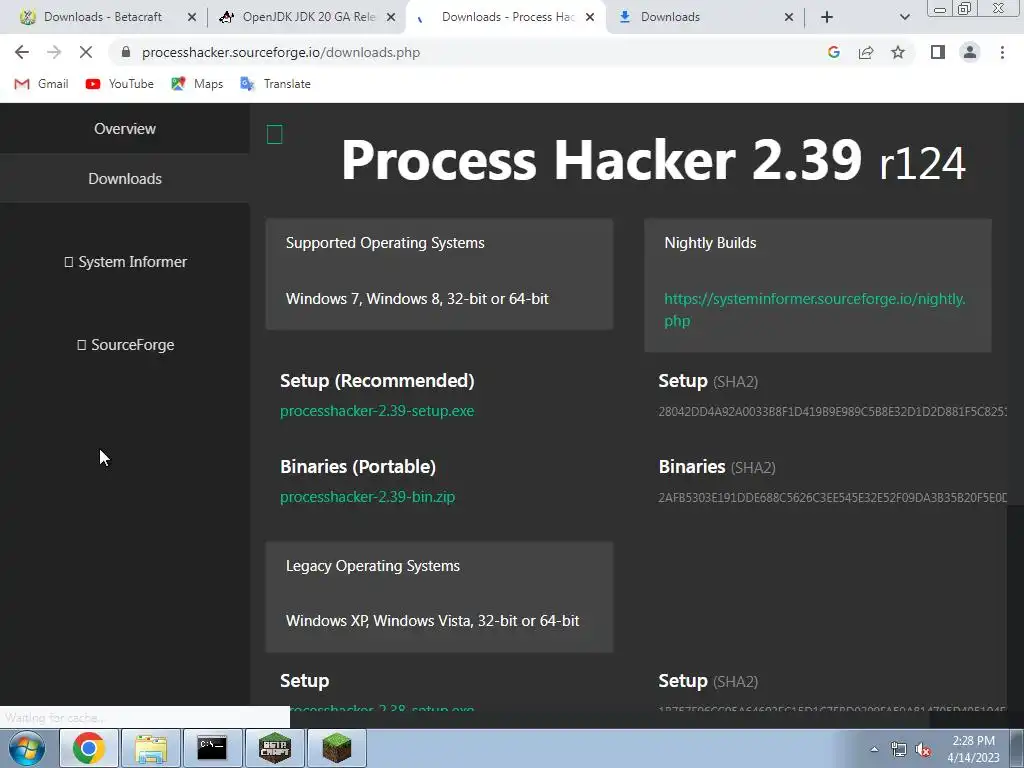Open File Explorer from the taskbar

click(x=151, y=748)
